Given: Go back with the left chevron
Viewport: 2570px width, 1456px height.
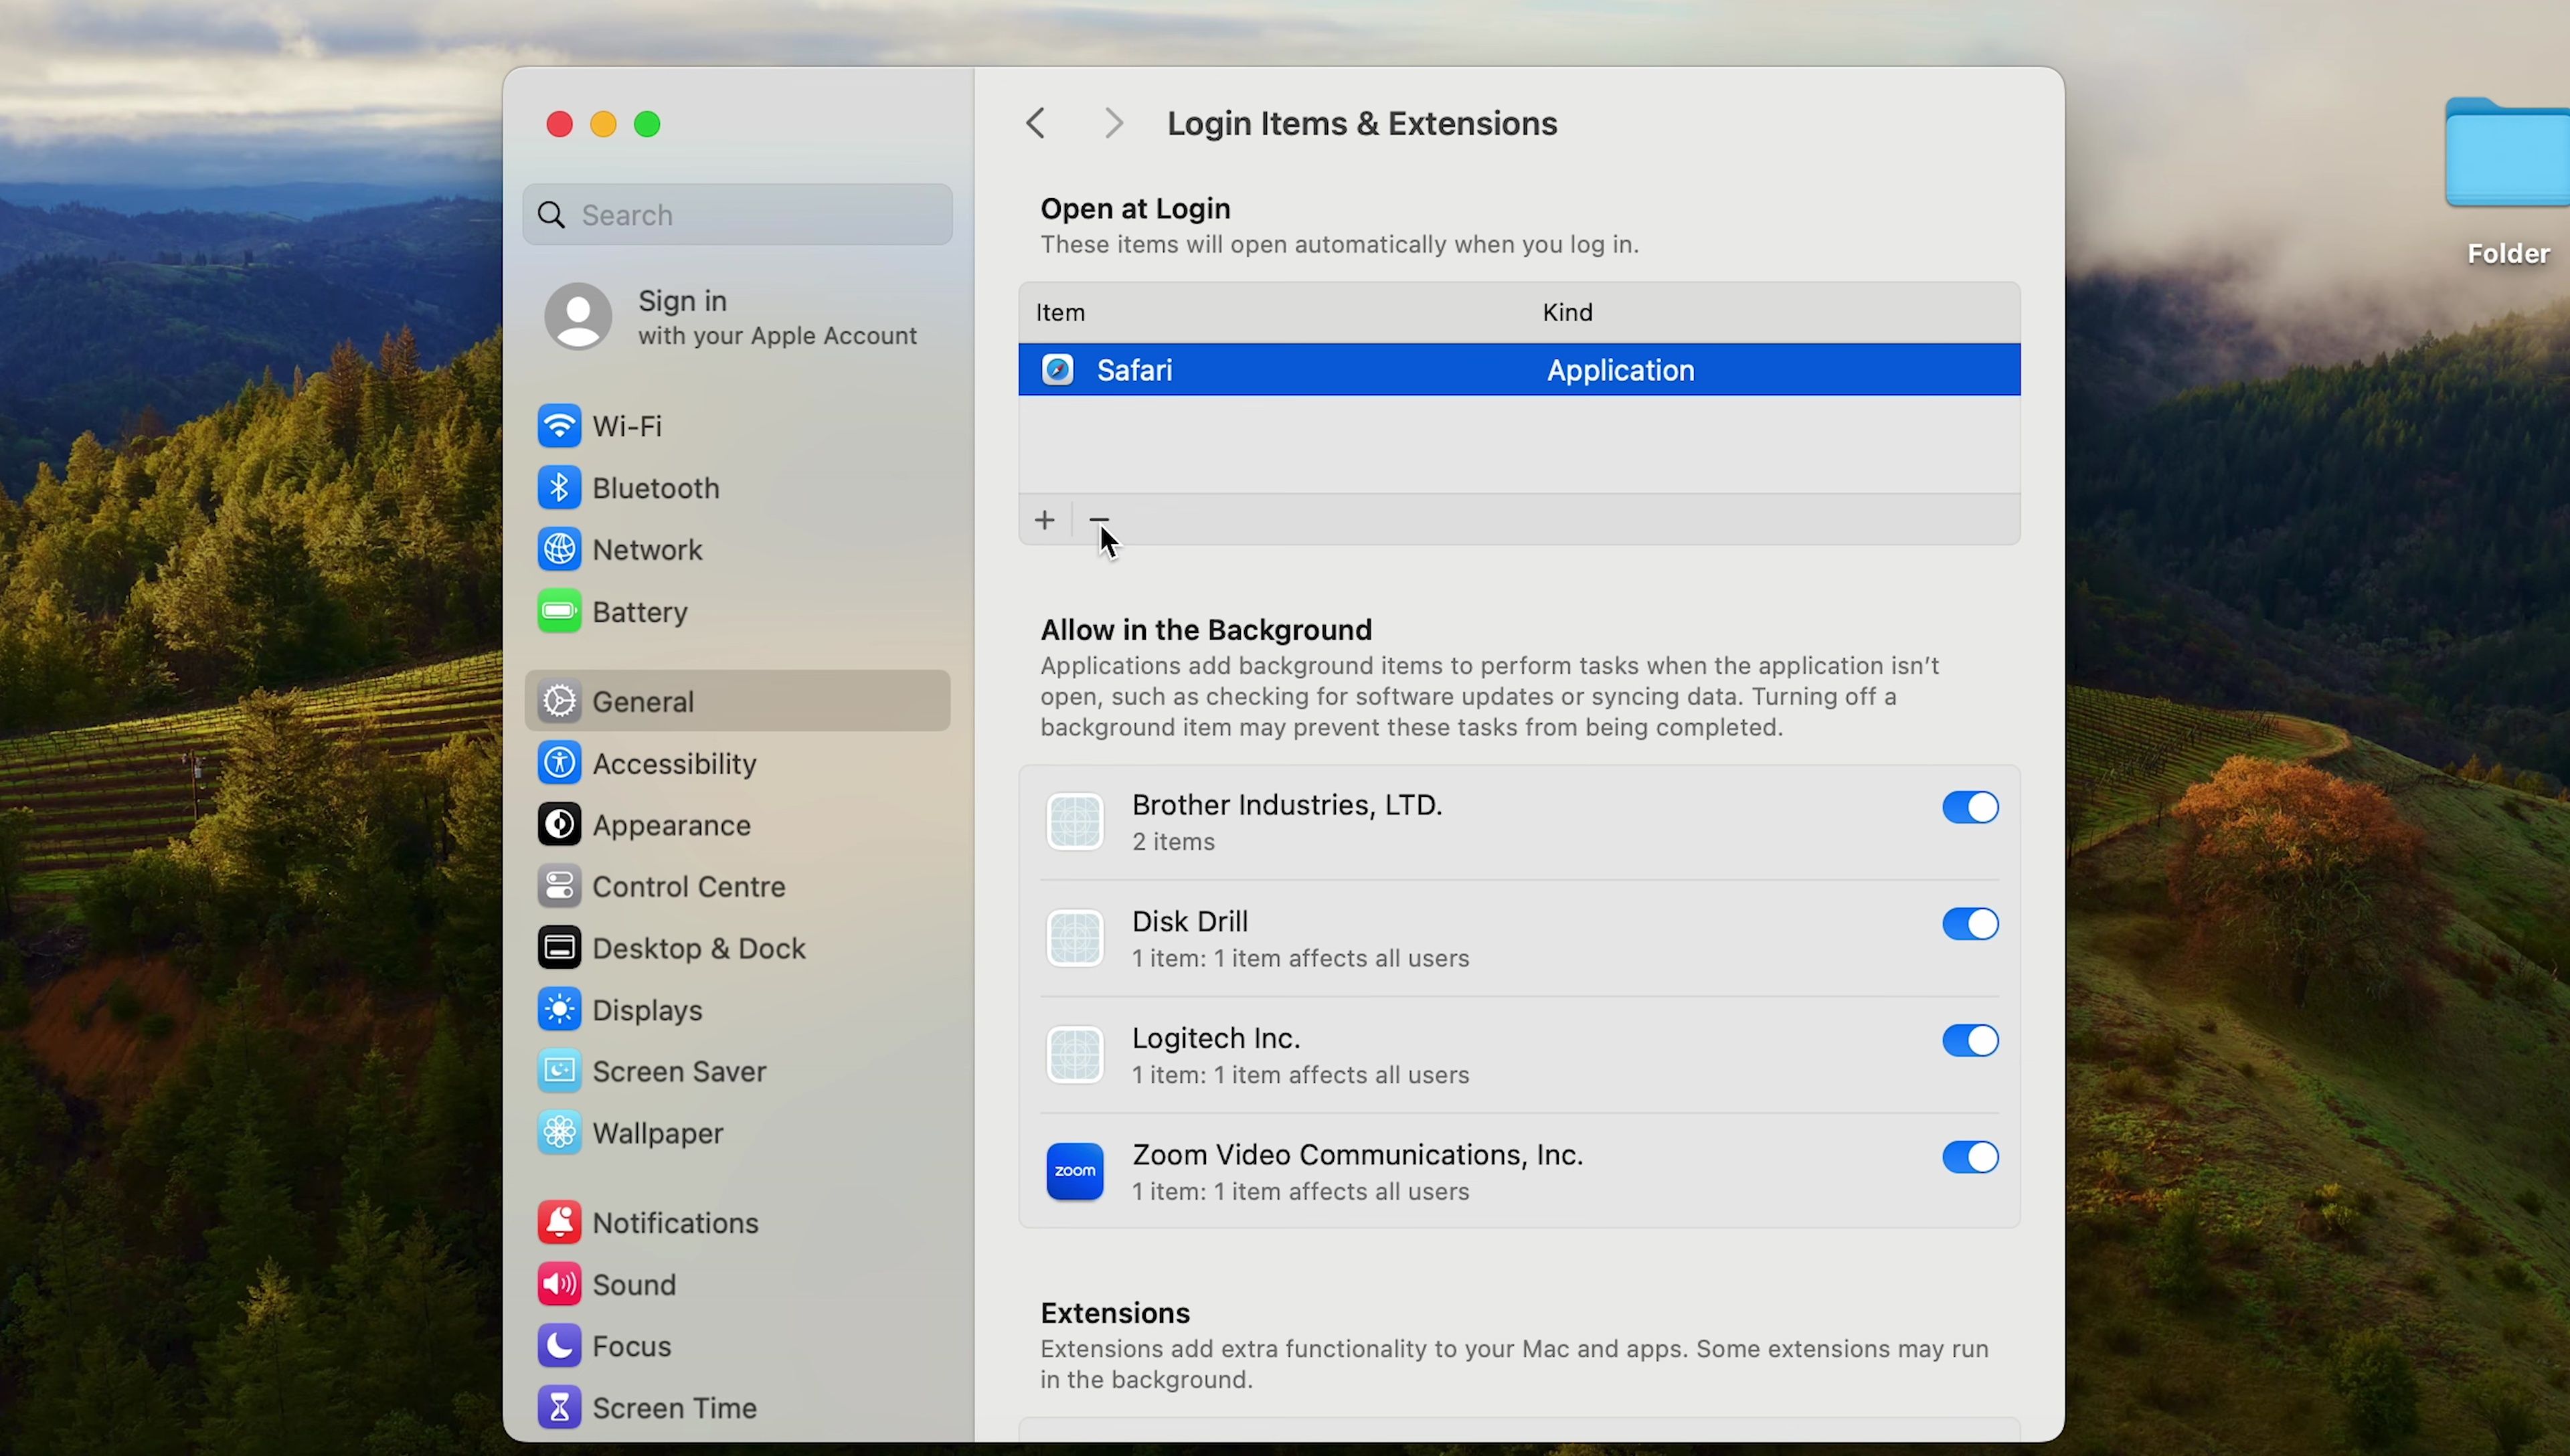Looking at the screenshot, I should coord(1036,123).
